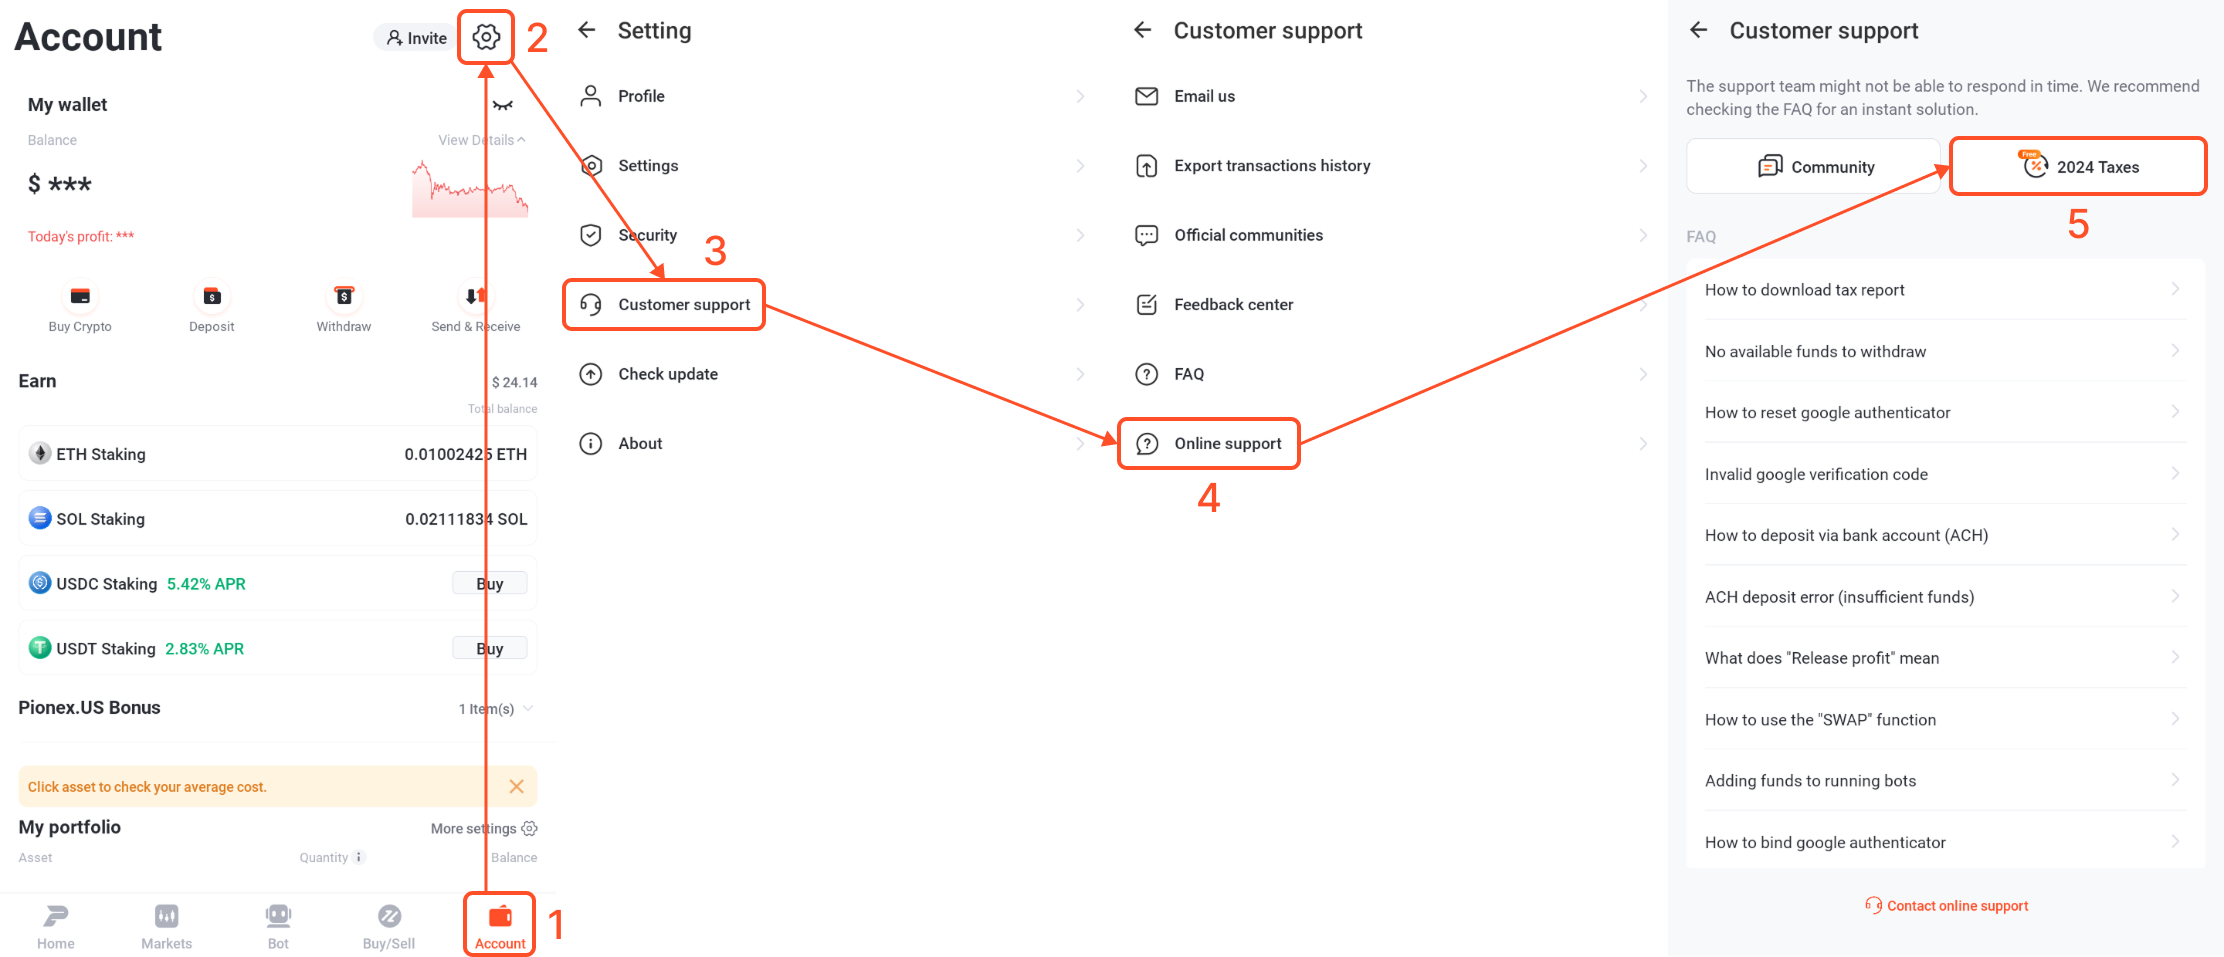The width and height of the screenshot is (2224, 957).
Task: Open the Export transactions history option
Action: 1272,166
